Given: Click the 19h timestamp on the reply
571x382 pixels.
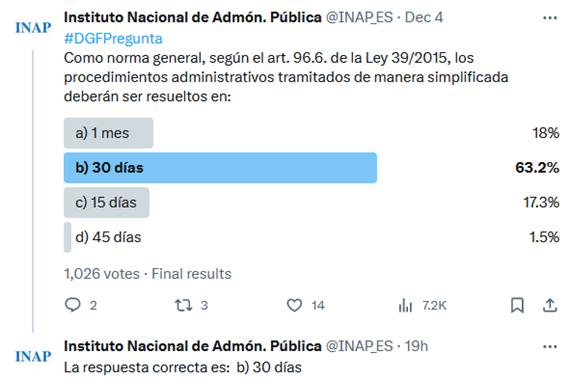Looking at the screenshot, I should [417, 346].
